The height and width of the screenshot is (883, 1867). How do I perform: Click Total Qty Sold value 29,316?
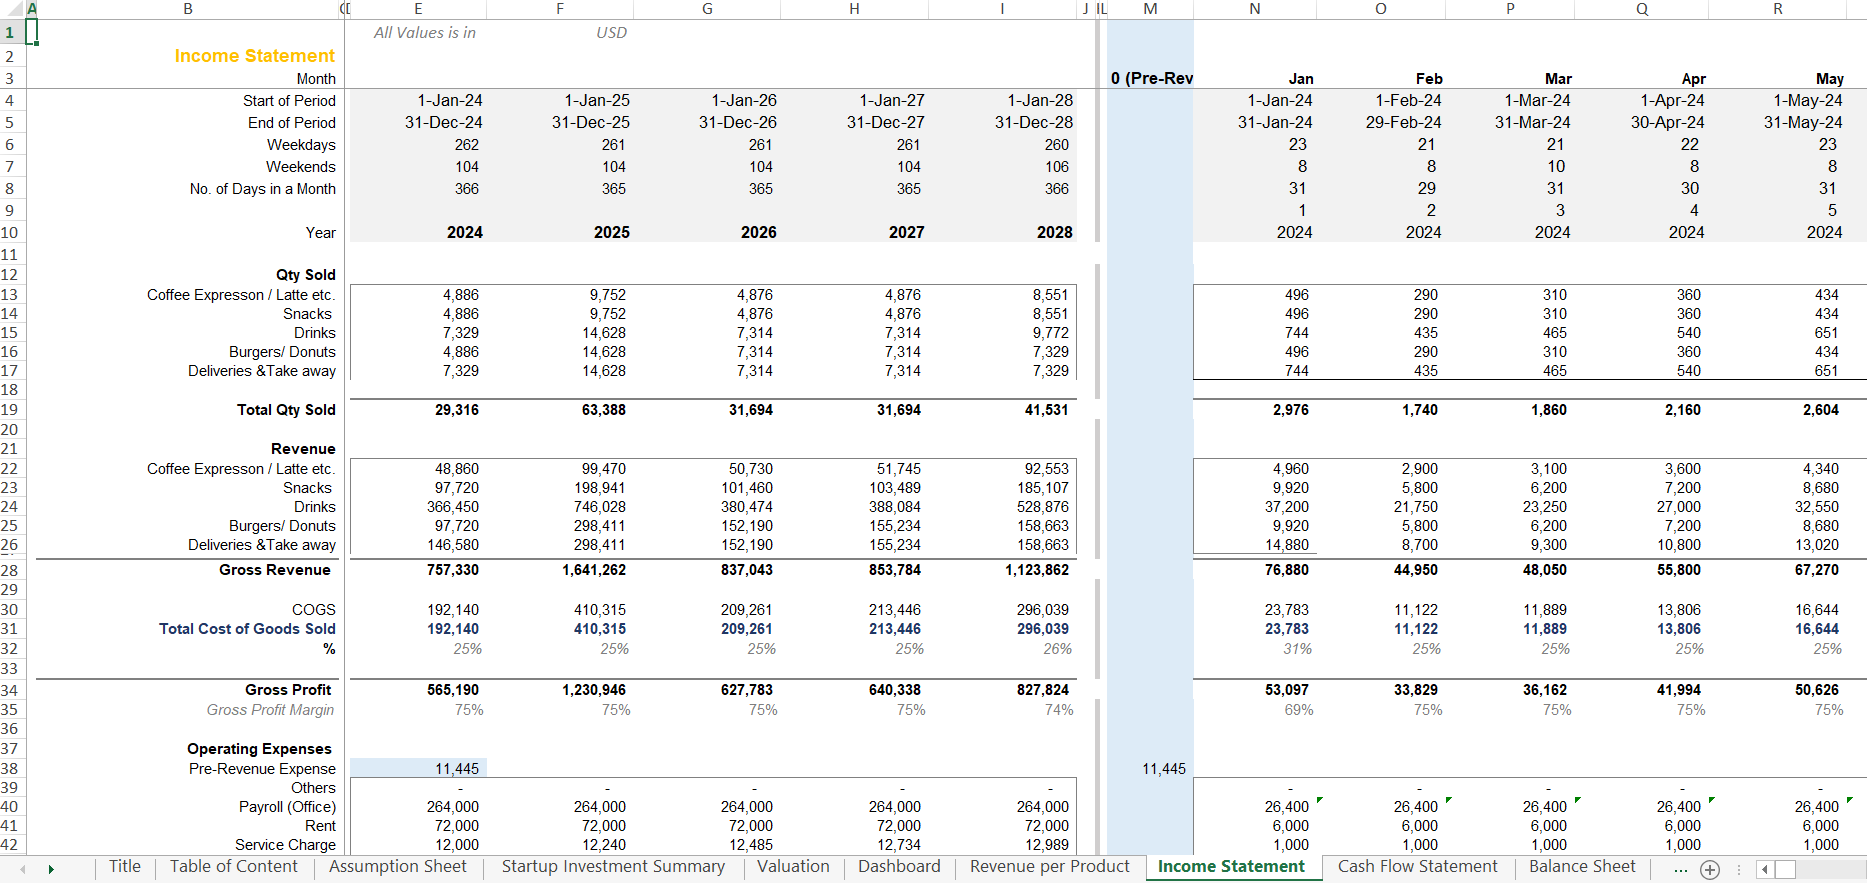457,410
